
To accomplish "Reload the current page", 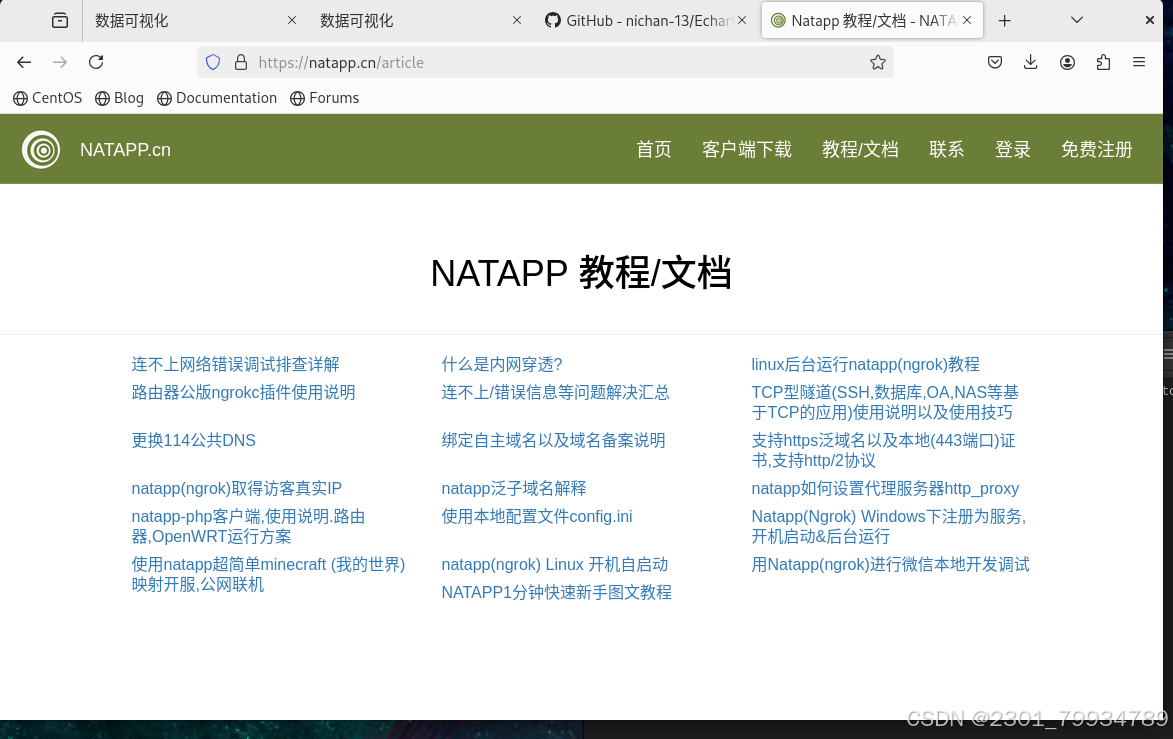I will [x=96, y=62].
